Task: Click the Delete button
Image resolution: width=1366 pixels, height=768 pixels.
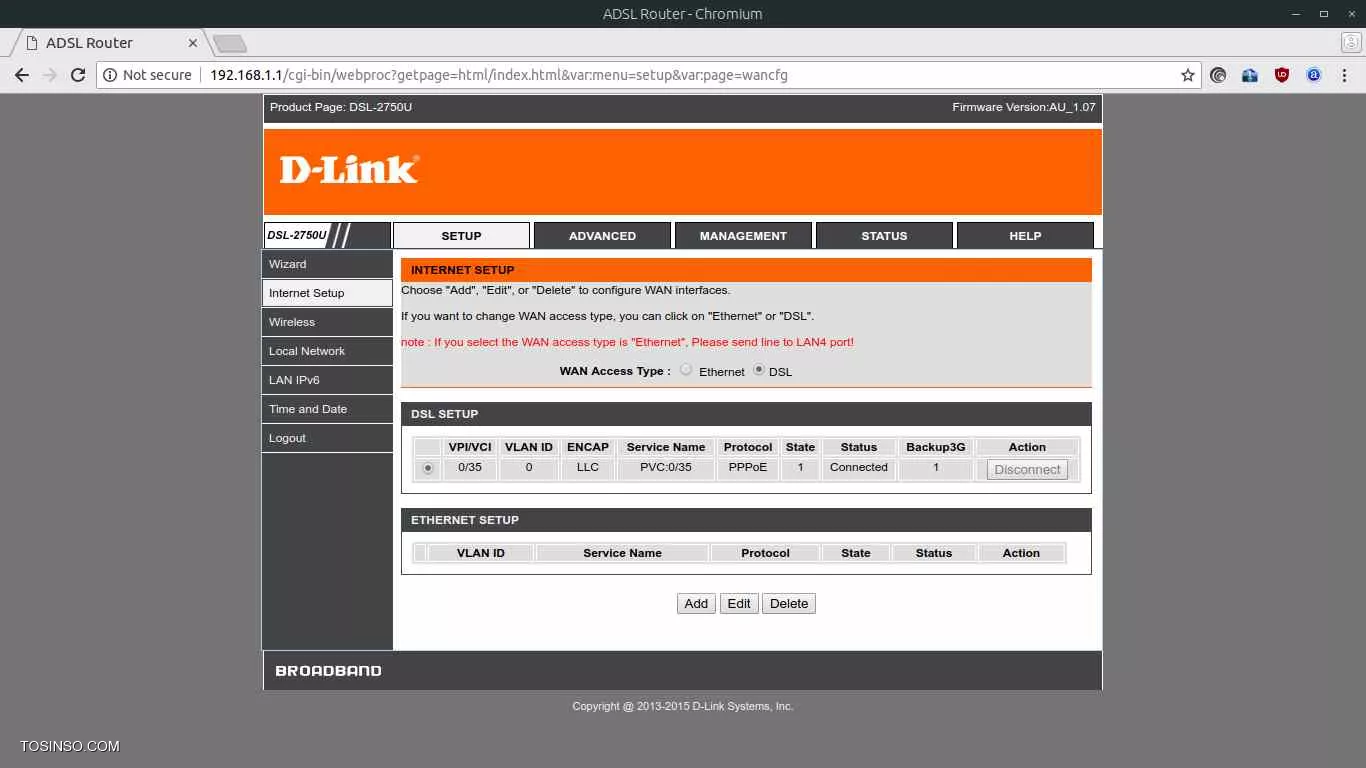Action: coord(789,604)
